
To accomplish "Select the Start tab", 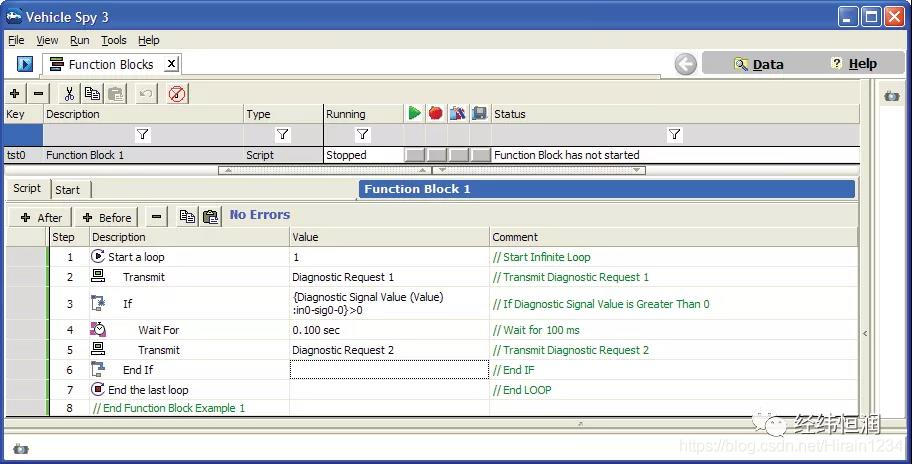I will [x=68, y=190].
